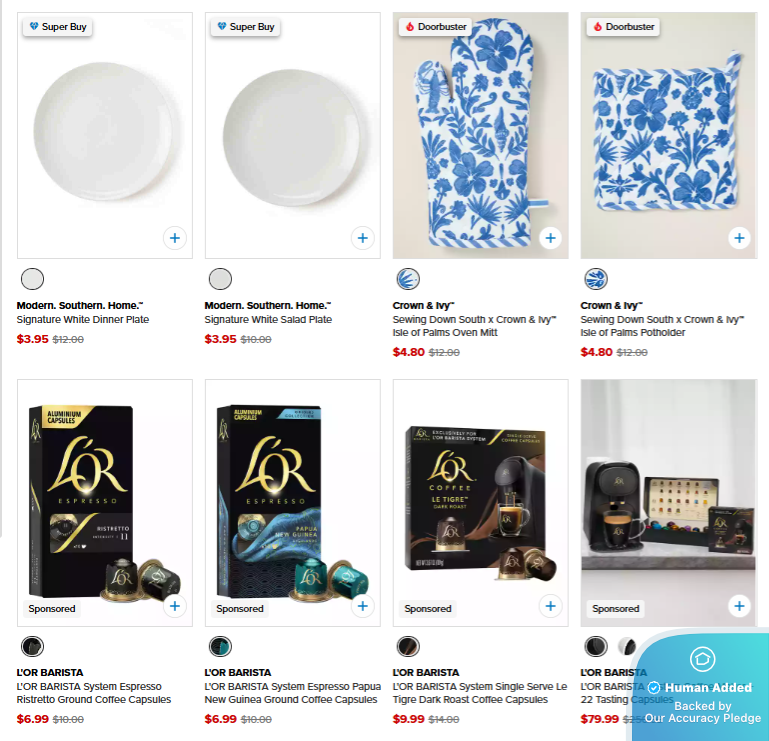Quick-add the Isle of Palms Potholder
769x741 pixels.
739,238
